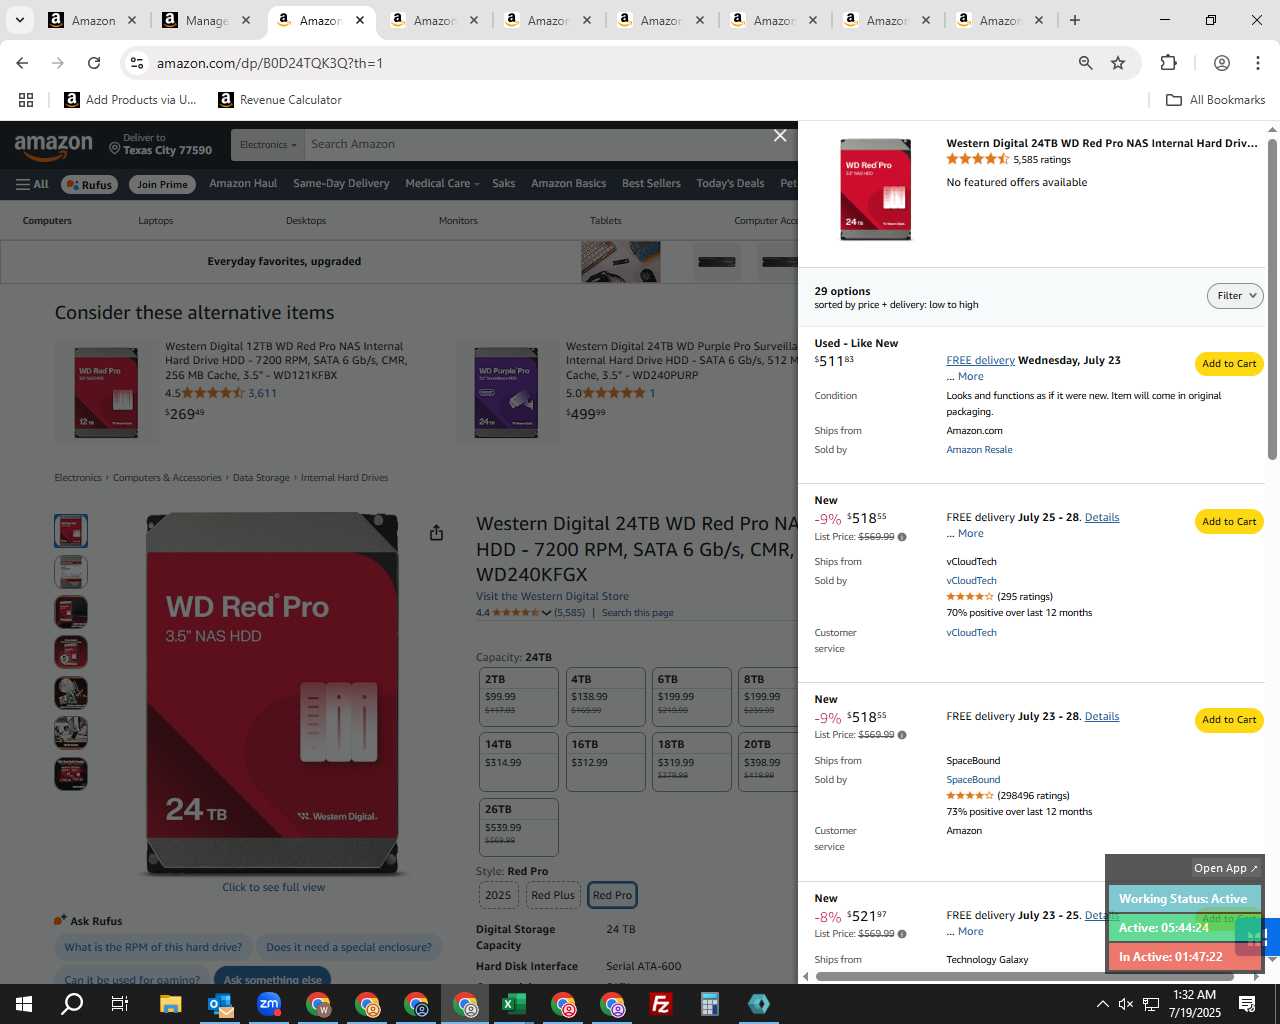Image resolution: width=1280 pixels, height=1024 pixels.
Task: Click info icon beside SpaceBound List Price
Action: tap(902, 735)
